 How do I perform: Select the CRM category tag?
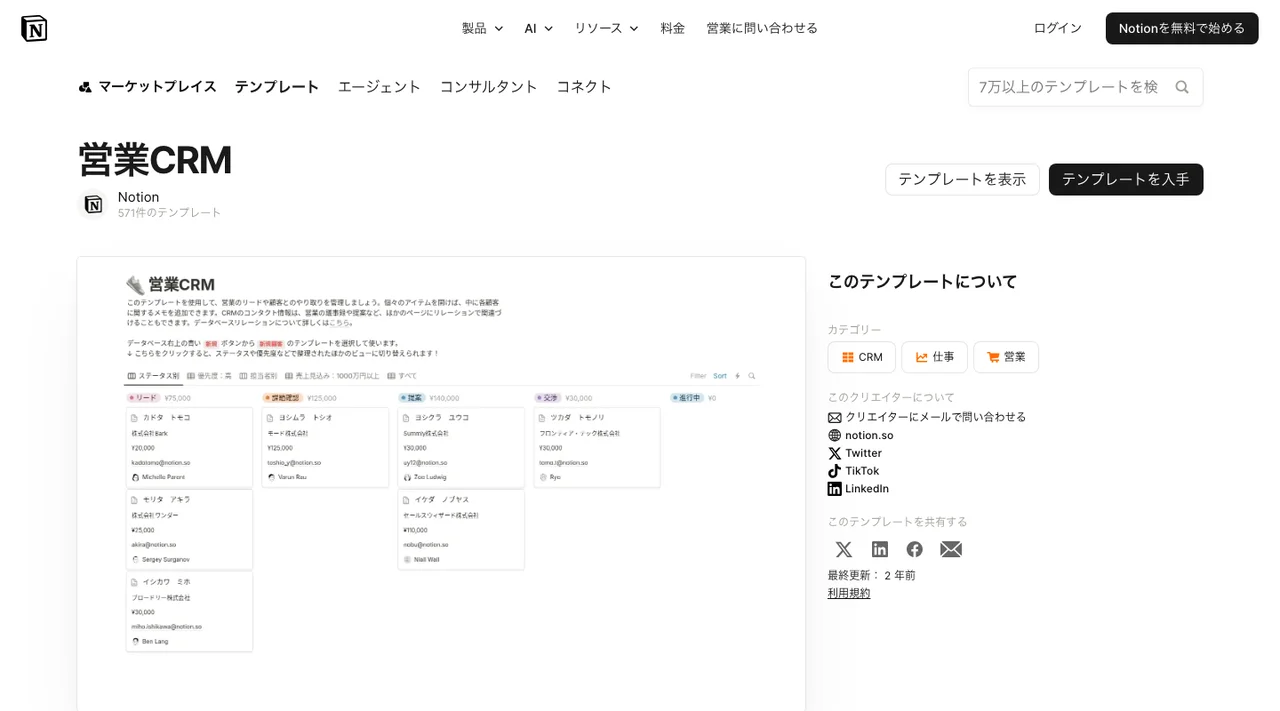tap(862, 357)
